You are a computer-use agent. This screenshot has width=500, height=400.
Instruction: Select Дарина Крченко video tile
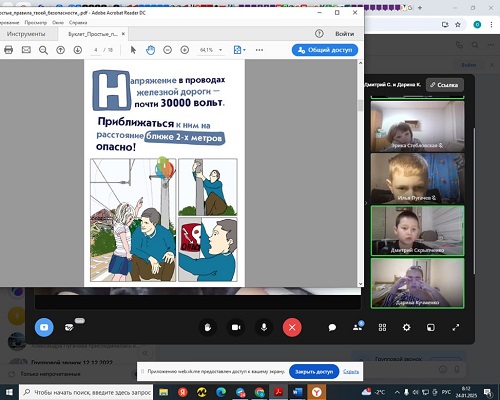417,283
